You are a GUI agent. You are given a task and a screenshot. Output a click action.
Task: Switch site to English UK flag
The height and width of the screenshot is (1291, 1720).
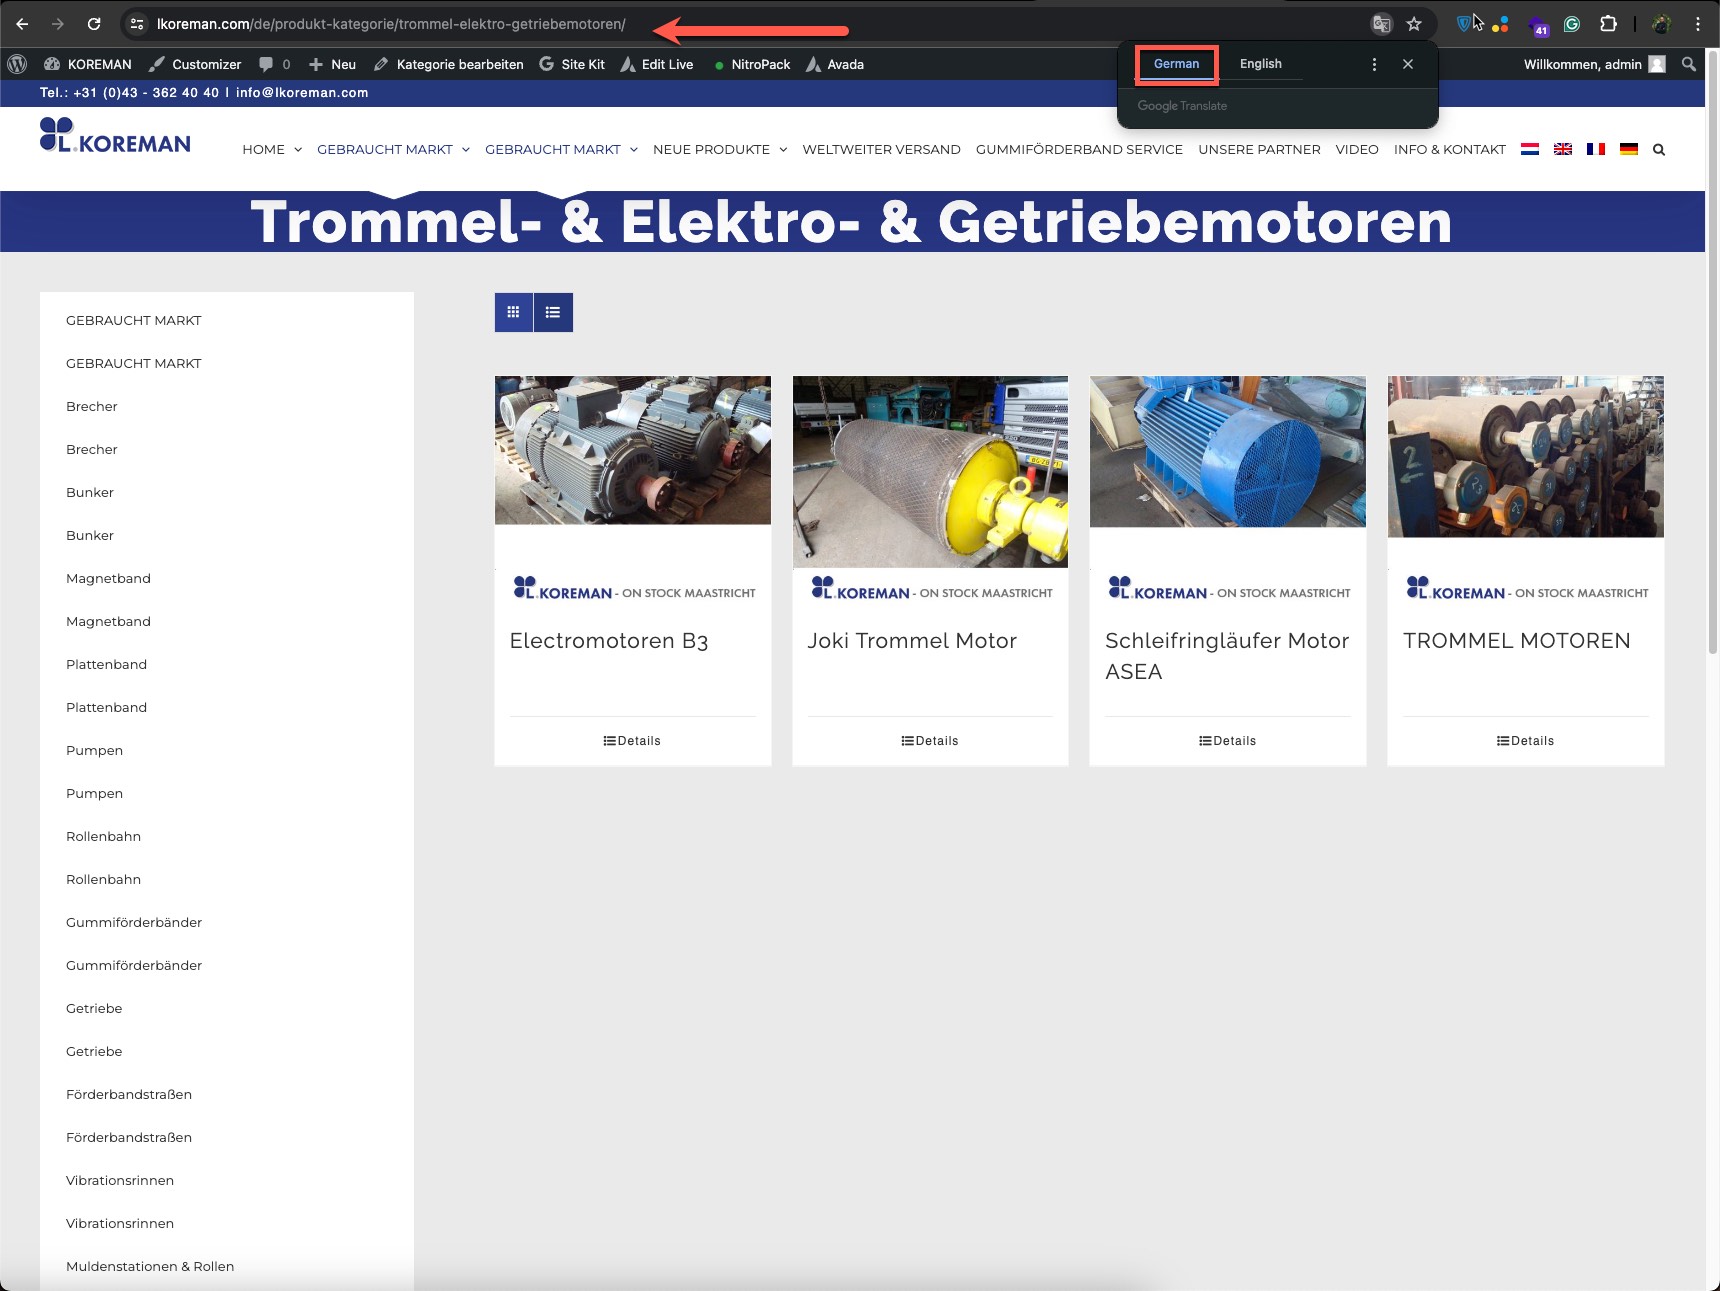coord(1563,149)
